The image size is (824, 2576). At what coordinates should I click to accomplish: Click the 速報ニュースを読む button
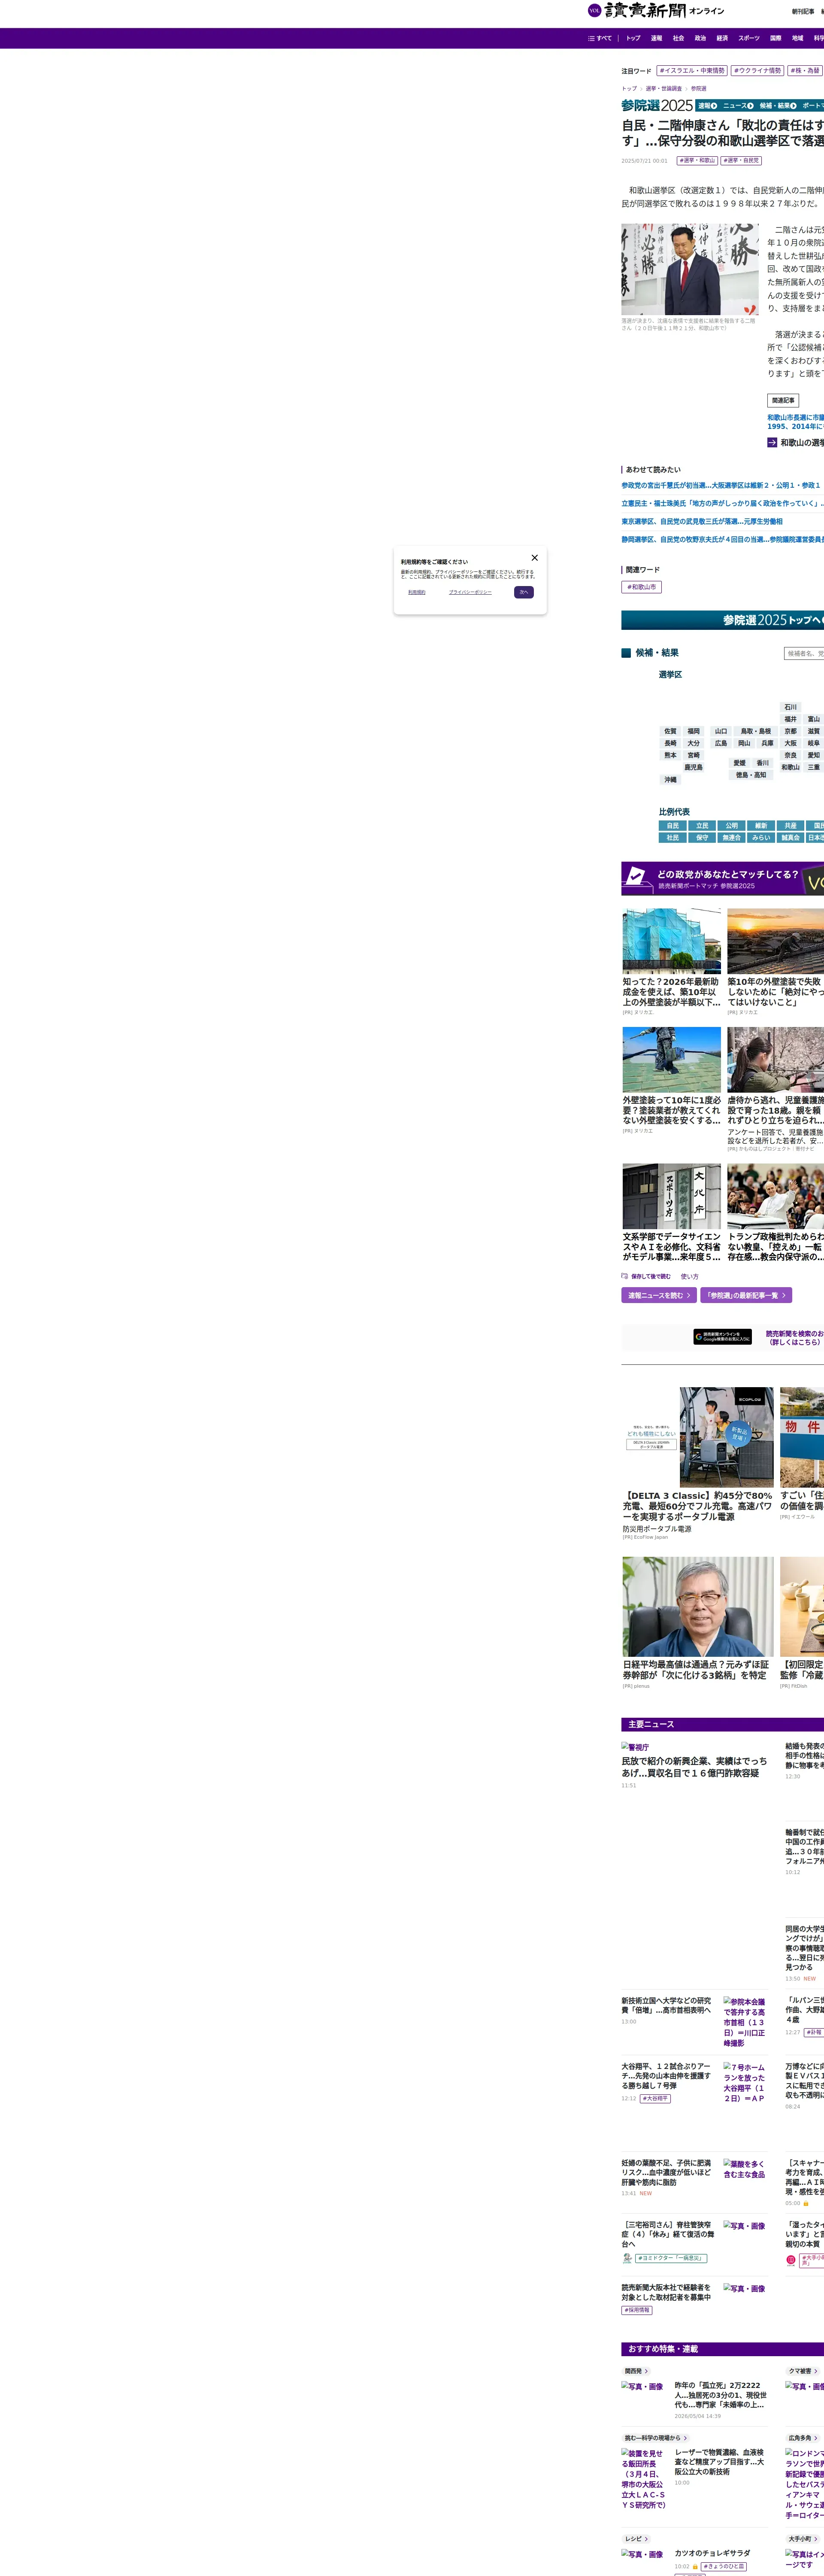coord(659,1295)
